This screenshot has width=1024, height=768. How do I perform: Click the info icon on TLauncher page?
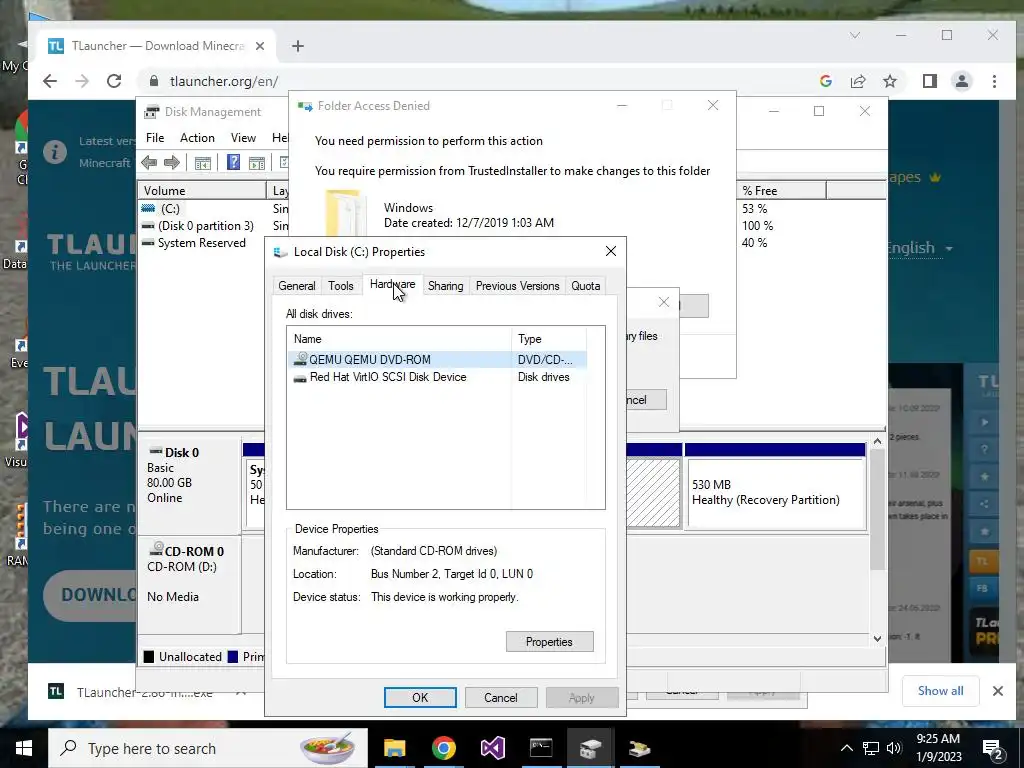coord(55,152)
